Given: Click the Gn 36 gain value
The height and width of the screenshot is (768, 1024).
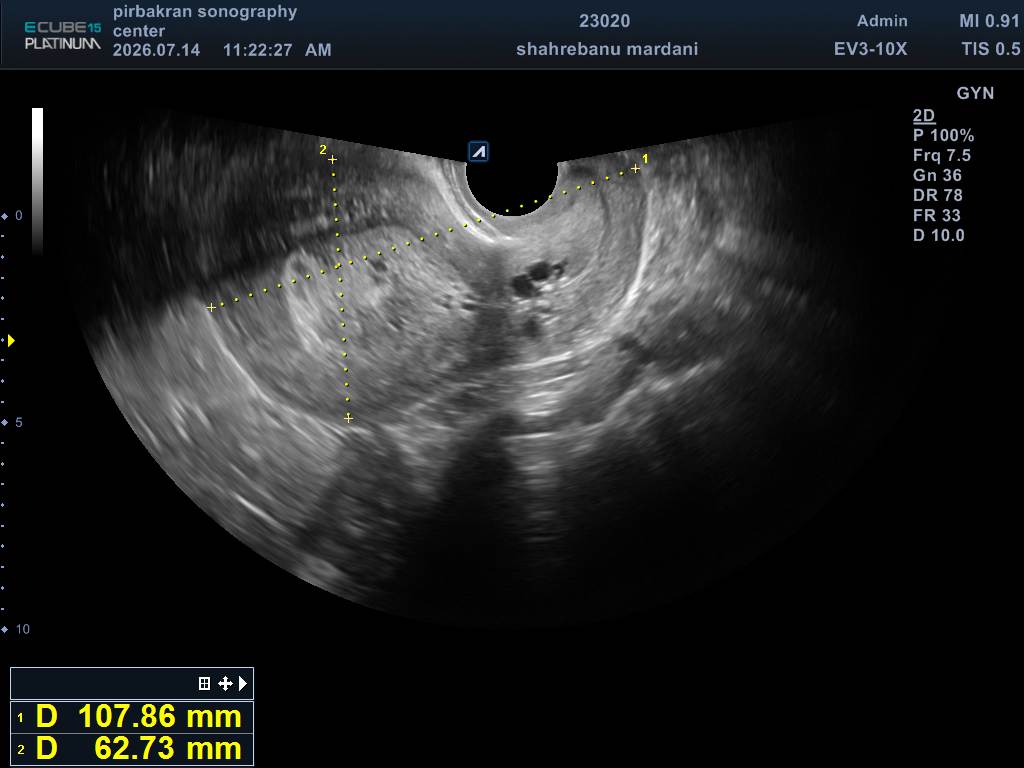Looking at the screenshot, I should coord(937,175).
